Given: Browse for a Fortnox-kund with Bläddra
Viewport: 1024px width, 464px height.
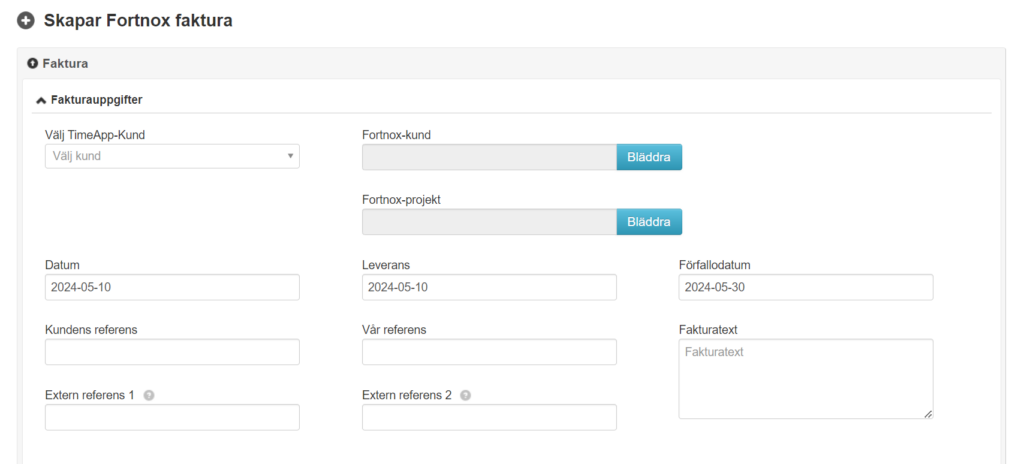Looking at the screenshot, I should [x=649, y=157].
